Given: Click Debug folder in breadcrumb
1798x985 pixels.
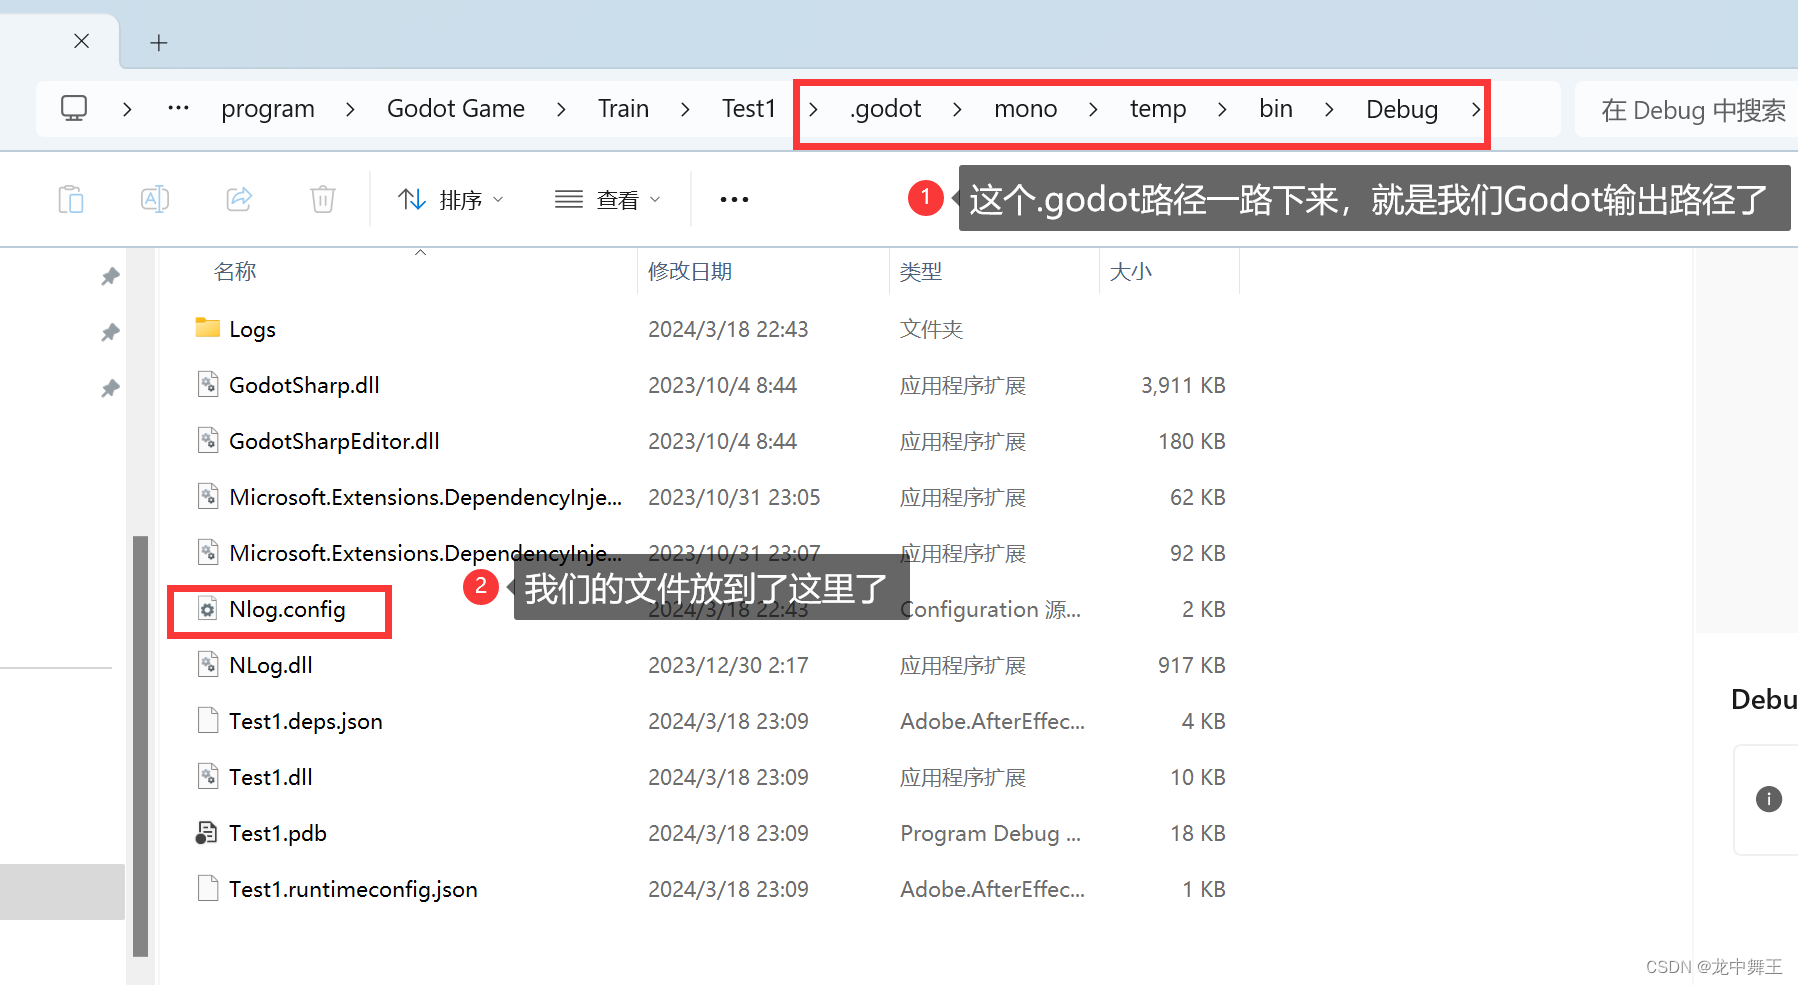Looking at the screenshot, I should (x=1402, y=109).
